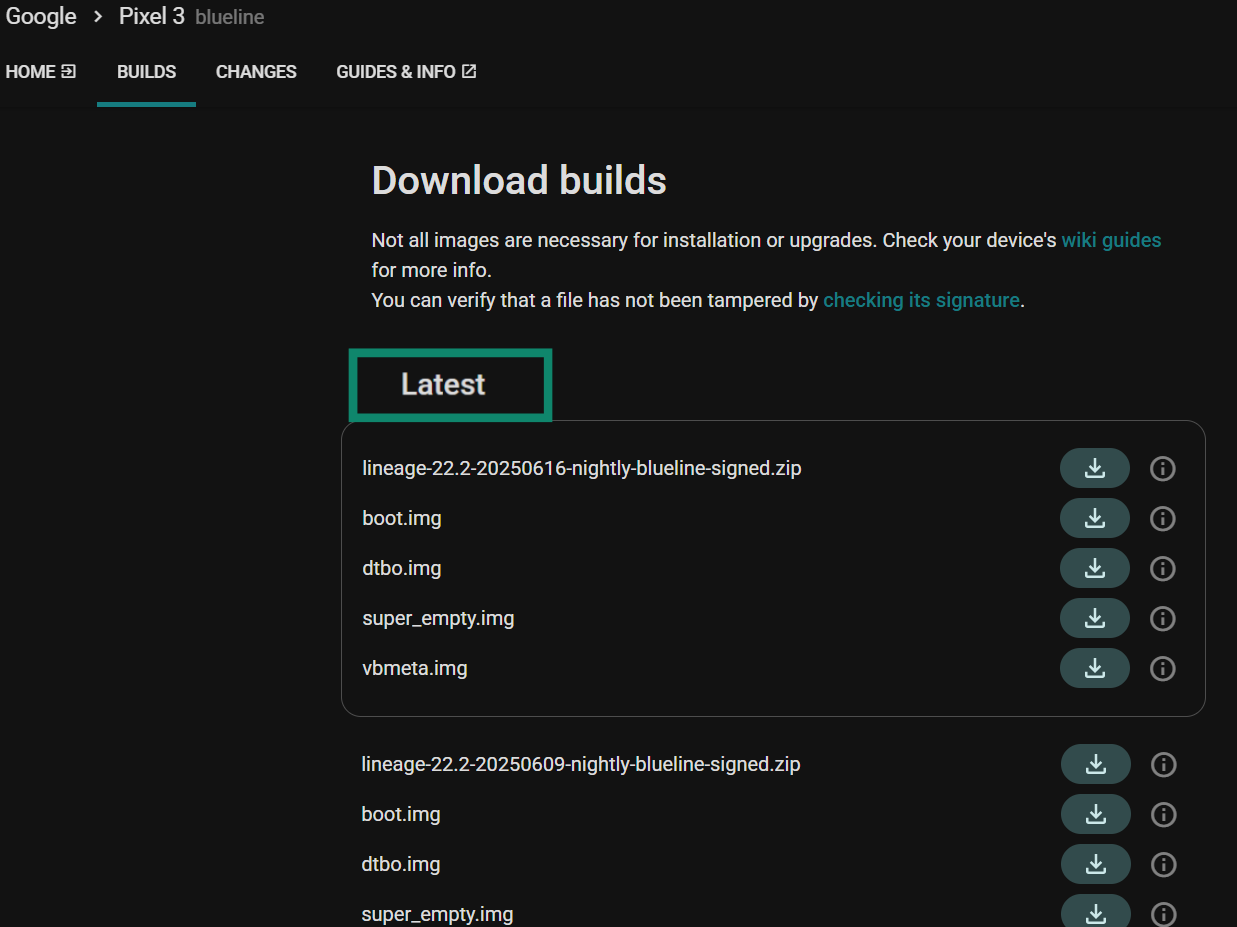The image size is (1237, 927).
Task: Click Google in the breadcrumb navigation
Action: 40,16
